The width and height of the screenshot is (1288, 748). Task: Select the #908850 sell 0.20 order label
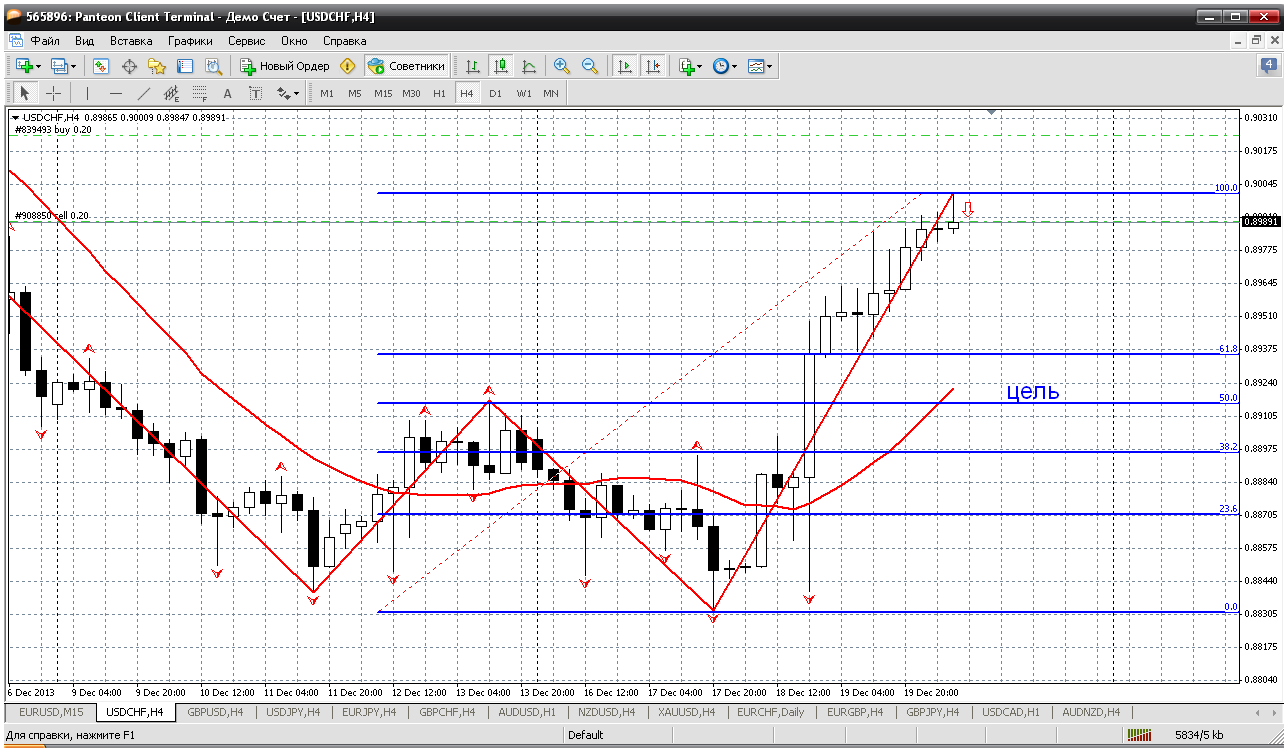(x=52, y=215)
